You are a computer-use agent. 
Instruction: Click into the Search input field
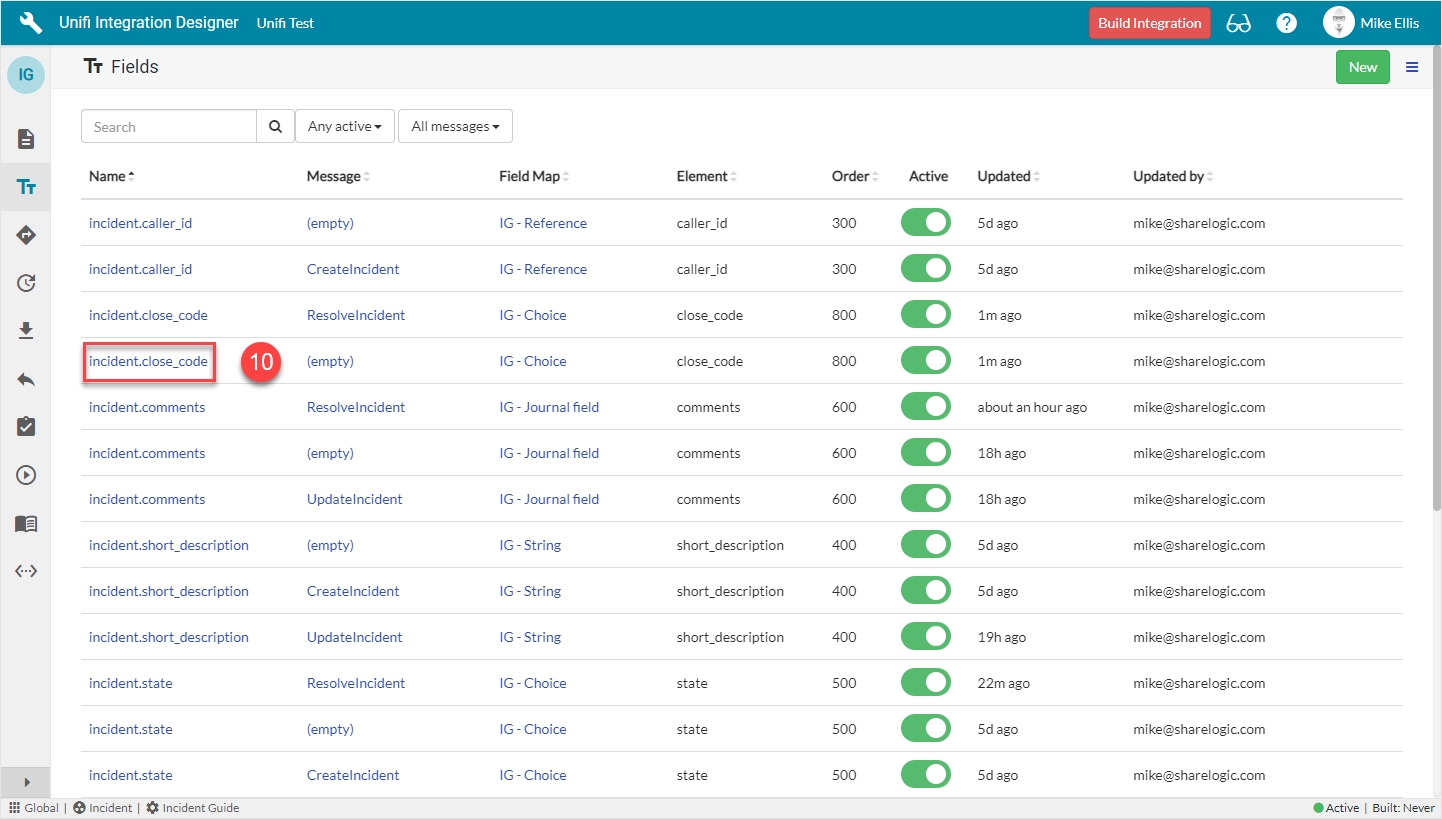[169, 127]
